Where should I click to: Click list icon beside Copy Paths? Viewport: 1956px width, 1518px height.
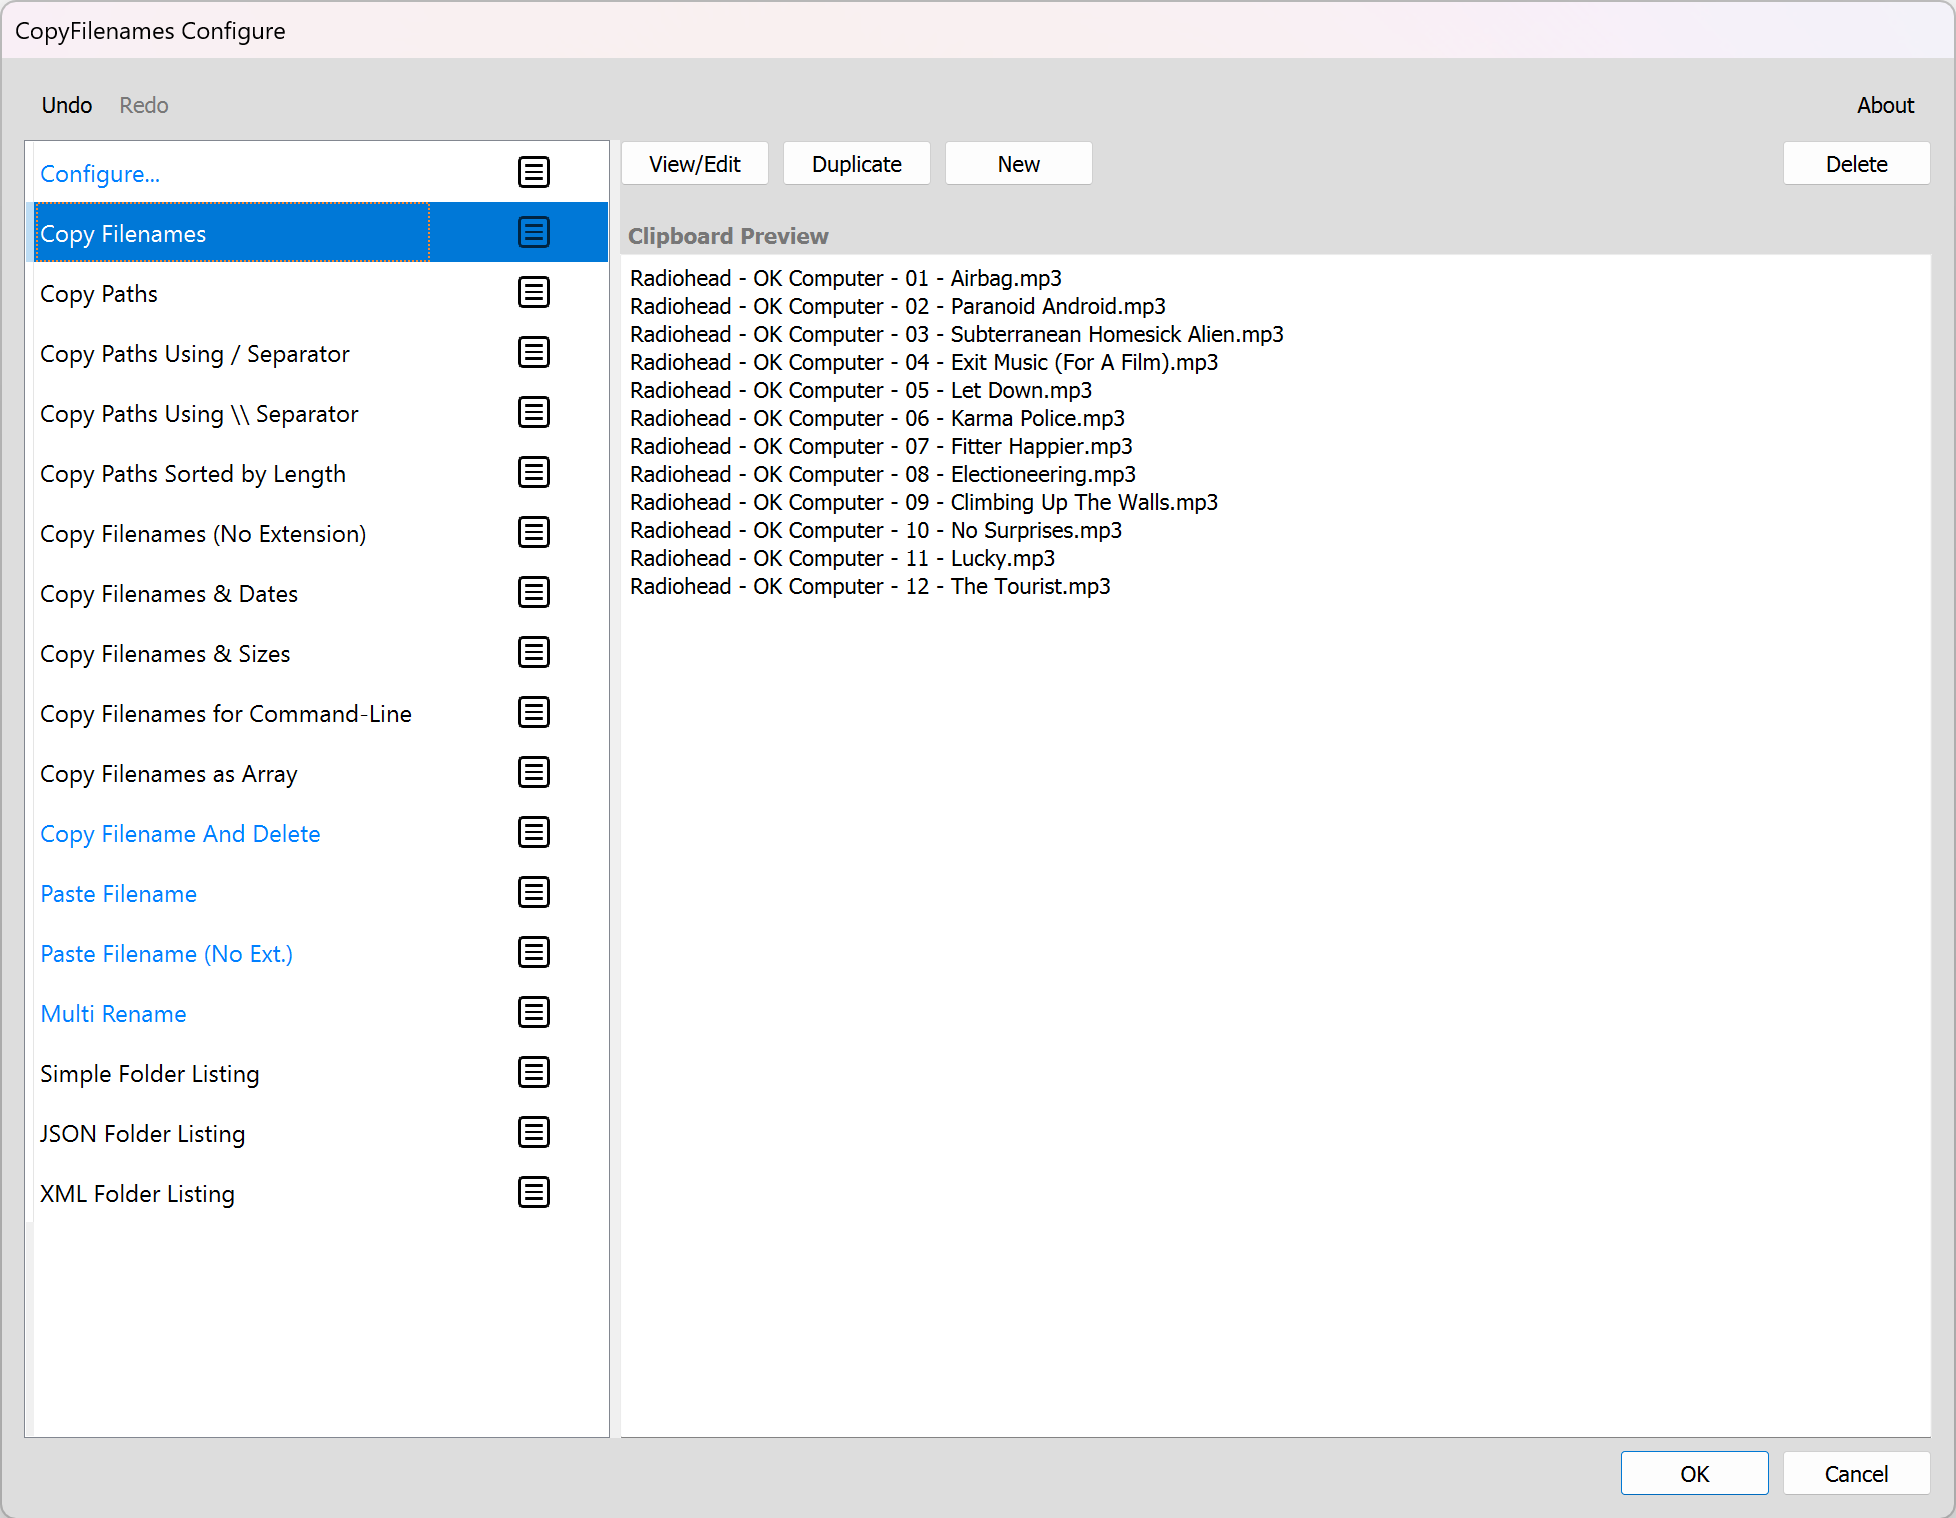(x=534, y=292)
